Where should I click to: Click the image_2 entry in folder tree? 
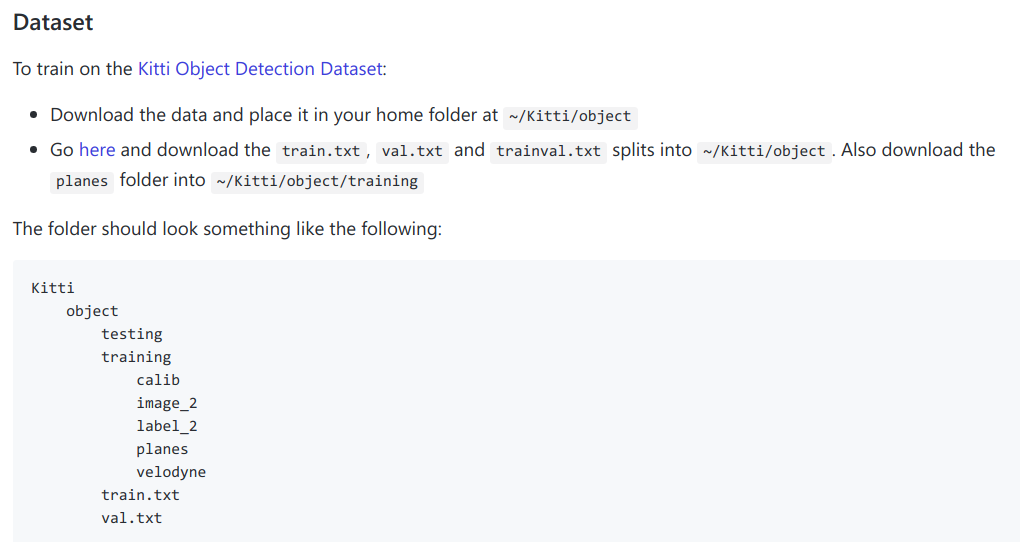[167, 403]
